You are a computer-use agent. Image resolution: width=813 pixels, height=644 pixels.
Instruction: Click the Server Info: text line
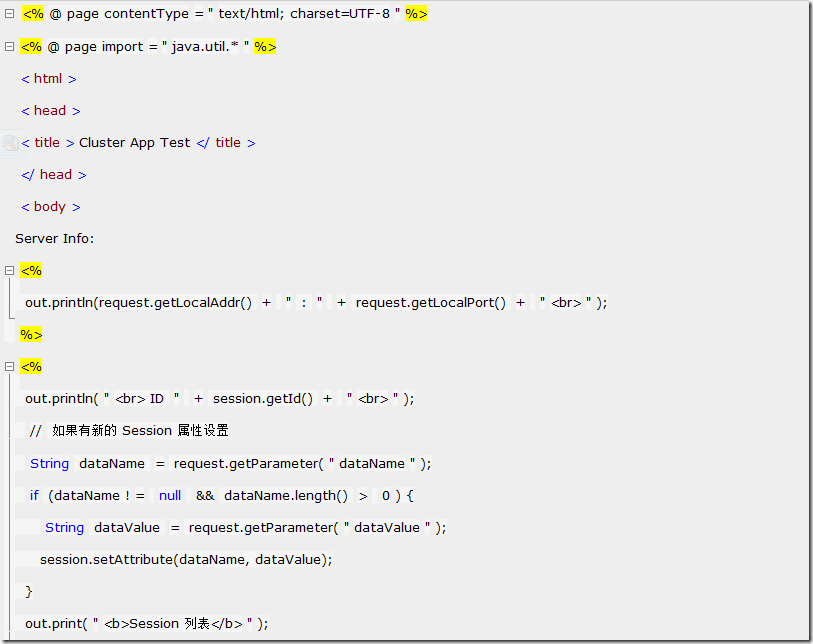coord(54,239)
